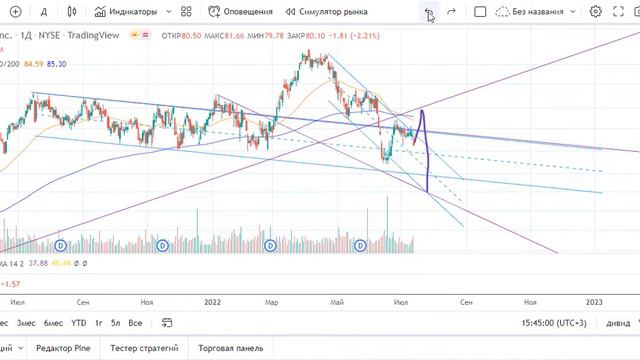Select the YTD time range
640x360 pixels.
click(x=78, y=323)
